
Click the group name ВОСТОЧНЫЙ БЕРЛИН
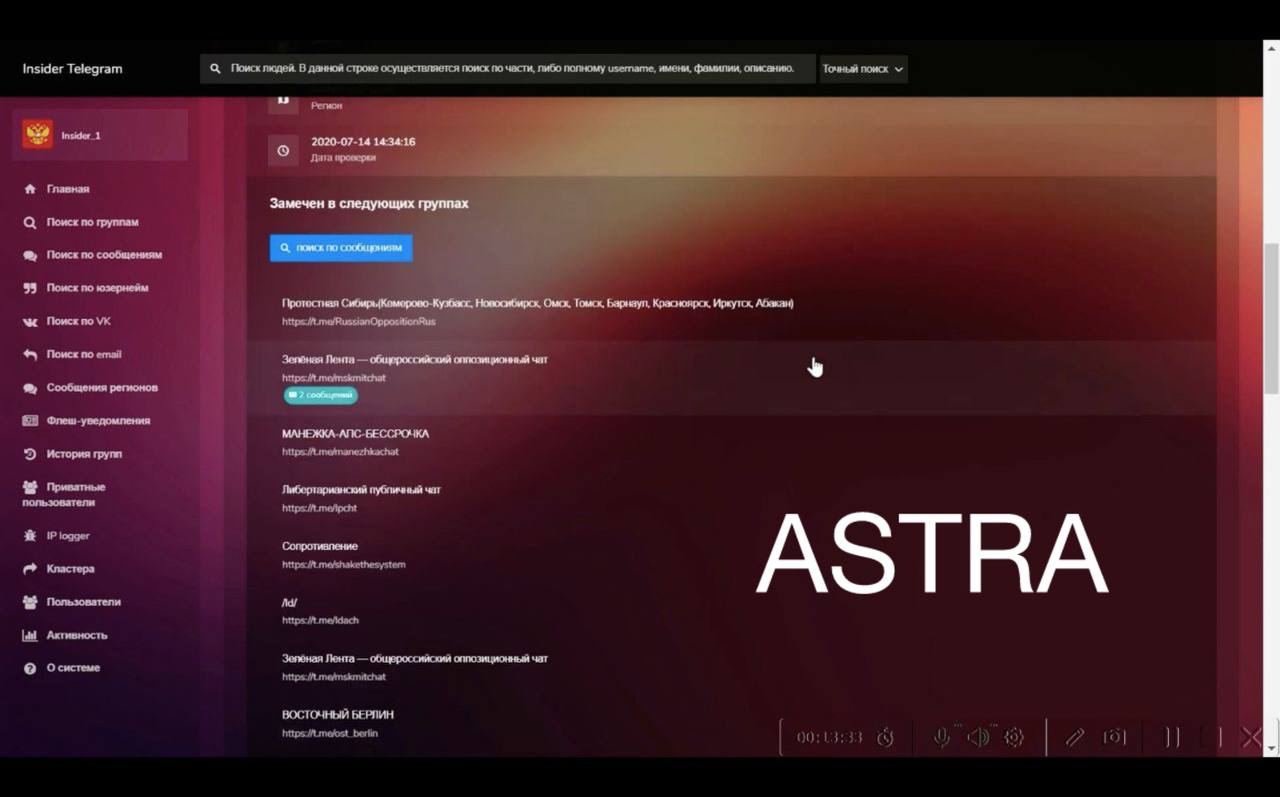(x=338, y=715)
